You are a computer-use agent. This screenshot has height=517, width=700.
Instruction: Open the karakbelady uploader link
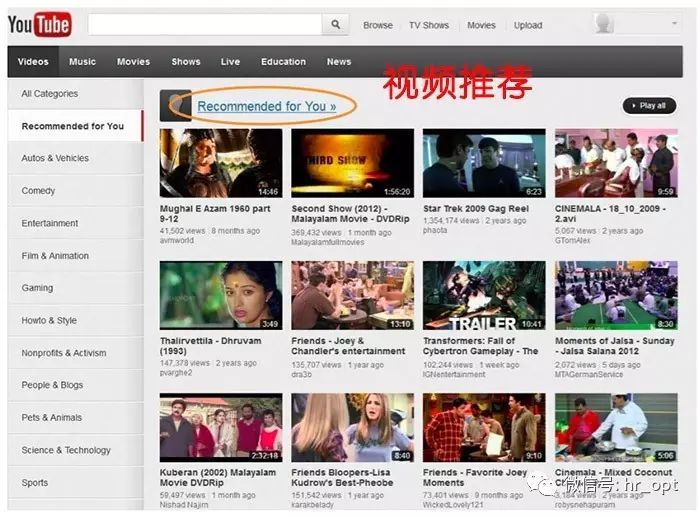312,504
